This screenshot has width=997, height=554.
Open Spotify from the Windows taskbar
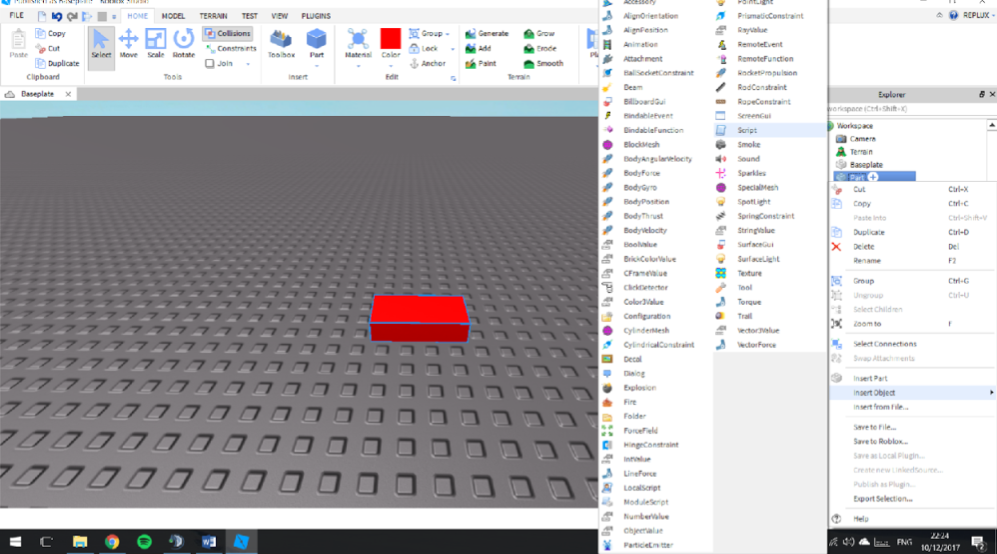[144, 541]
